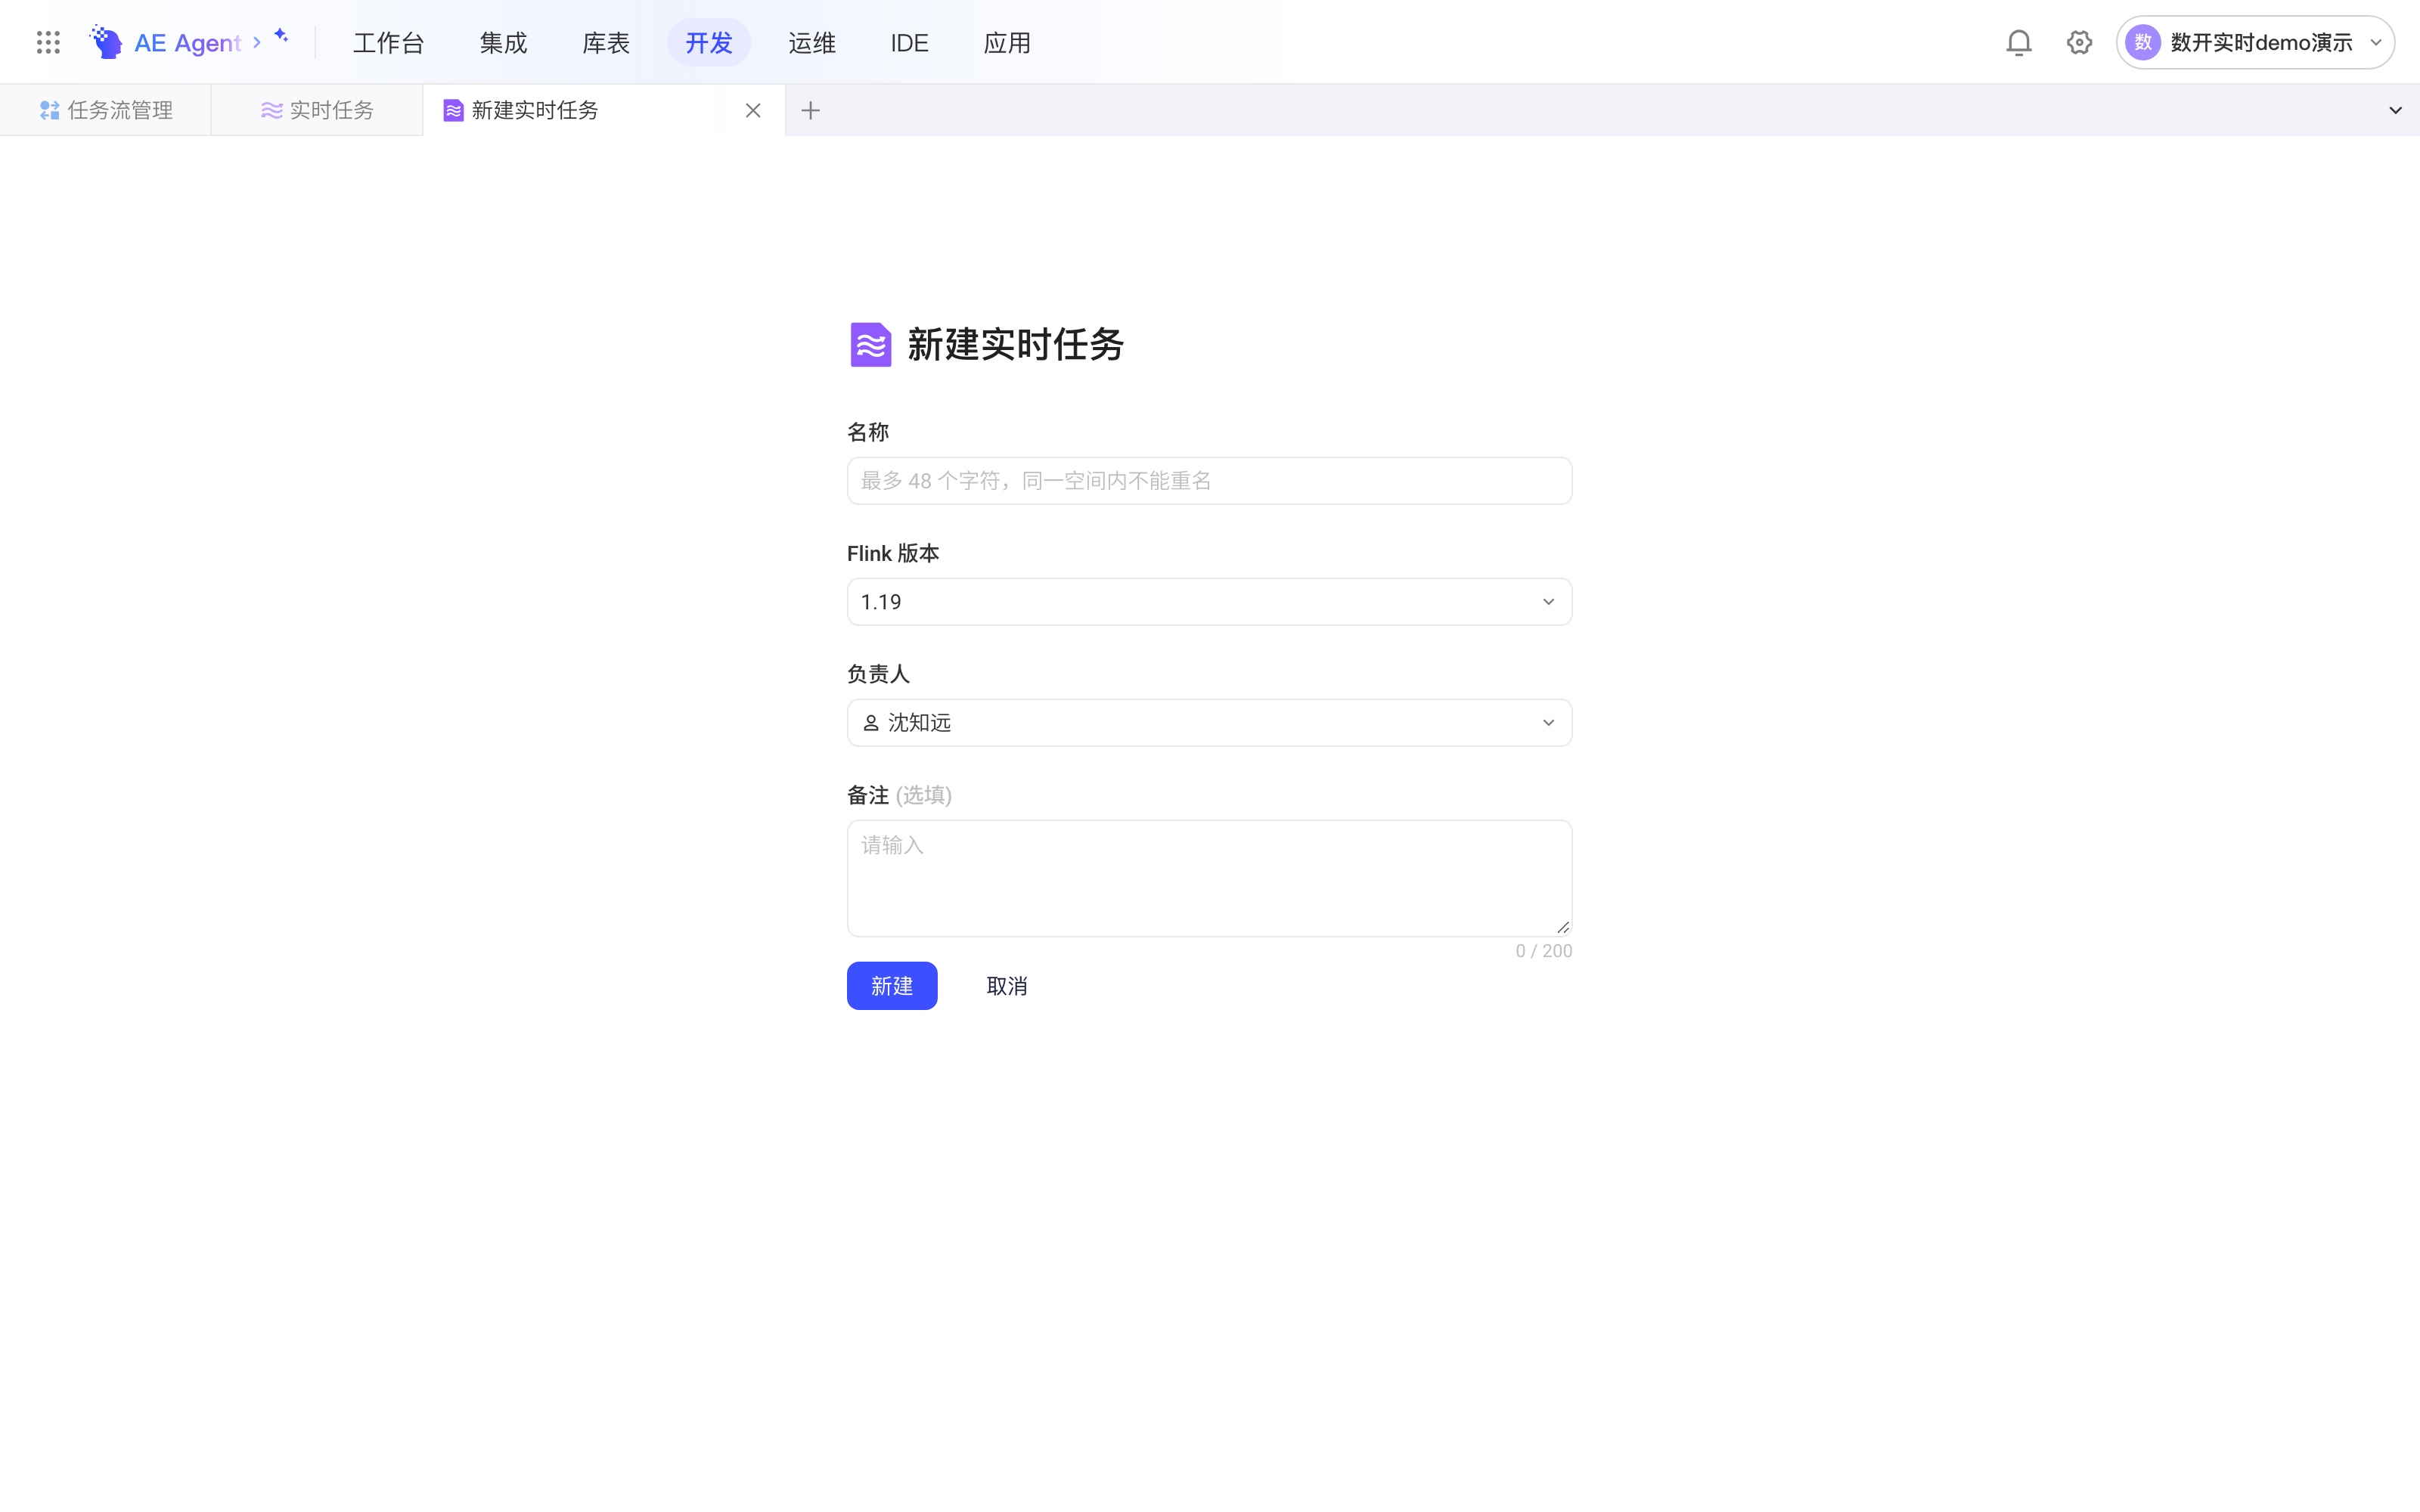
Task: Go to 工作台 menu
Action: point(389,42)
